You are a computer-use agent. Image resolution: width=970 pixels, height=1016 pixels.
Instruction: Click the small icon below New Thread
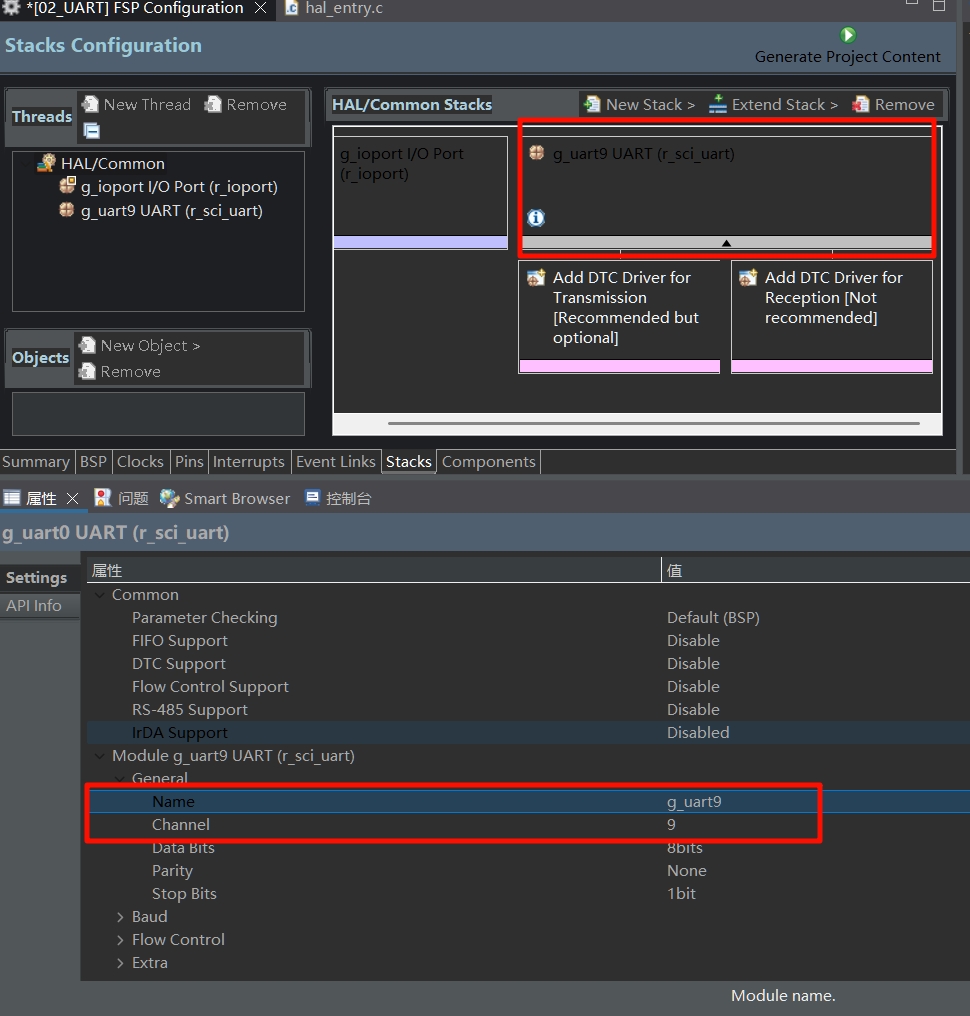[91, 130]
